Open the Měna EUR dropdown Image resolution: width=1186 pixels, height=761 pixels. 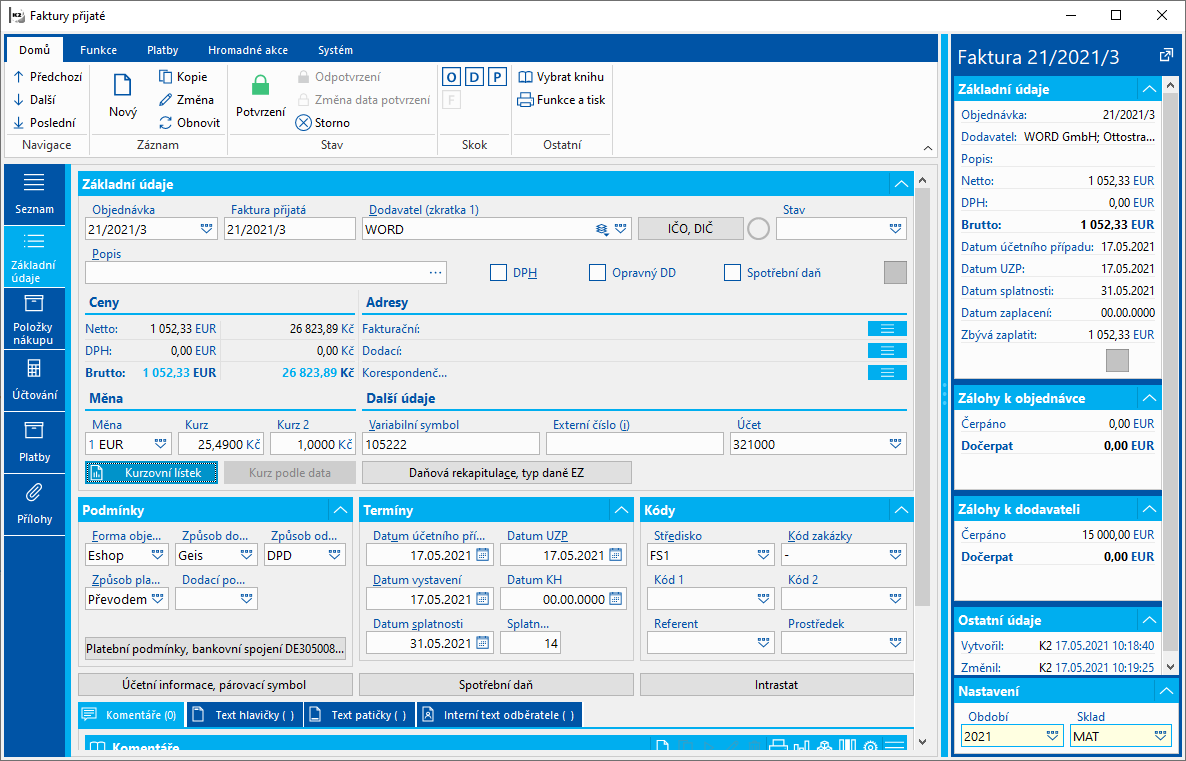[x=160, y=444]
